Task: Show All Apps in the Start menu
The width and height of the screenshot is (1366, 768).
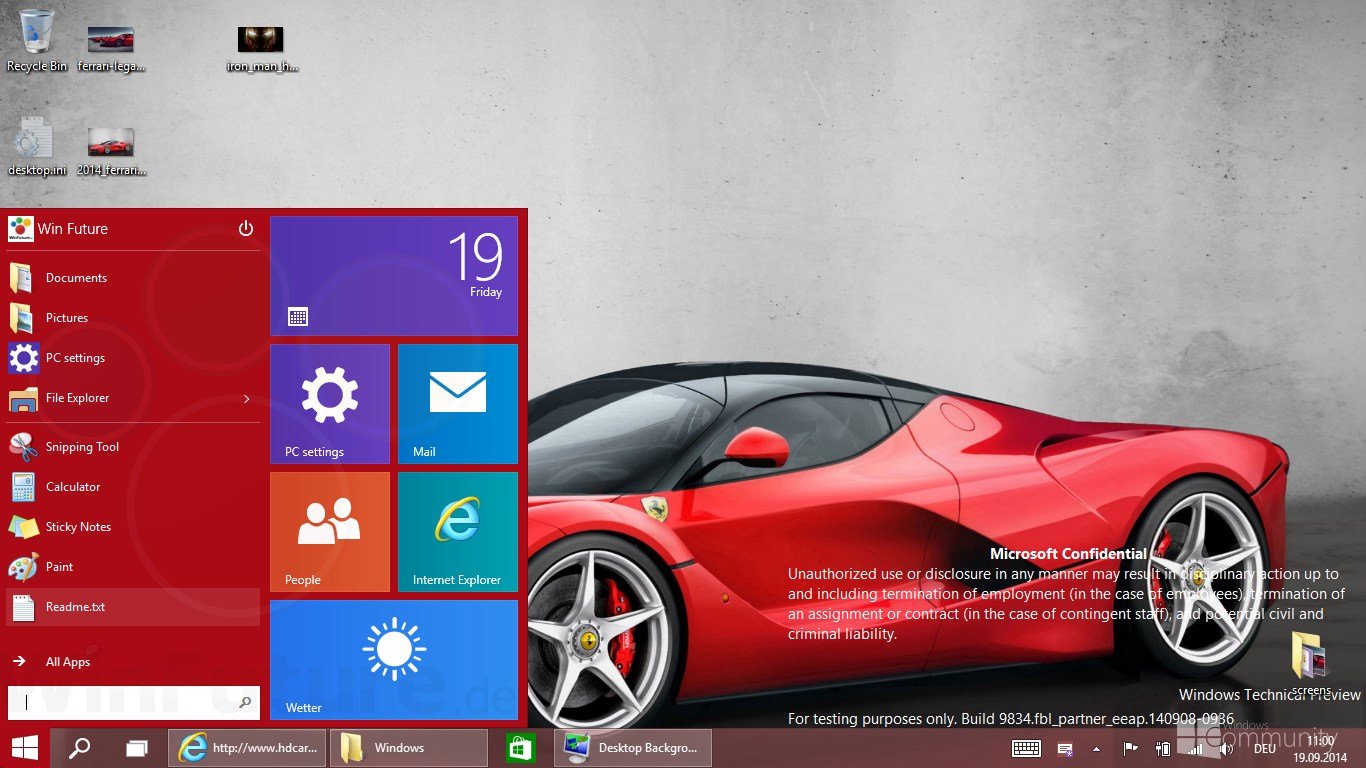Action: 133,662
